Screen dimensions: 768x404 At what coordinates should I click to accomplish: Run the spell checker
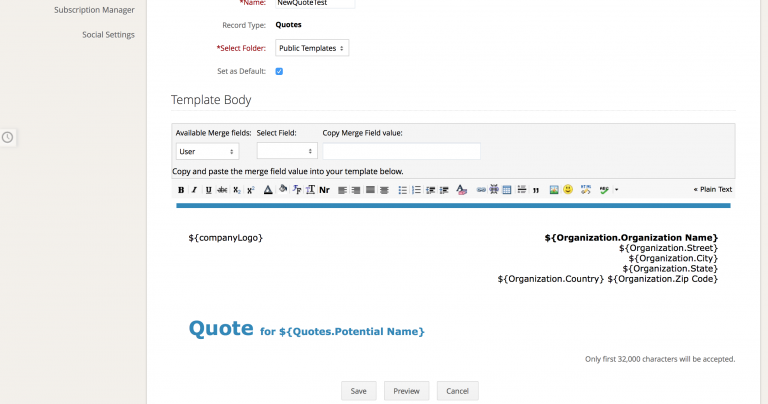coord(604,190)
